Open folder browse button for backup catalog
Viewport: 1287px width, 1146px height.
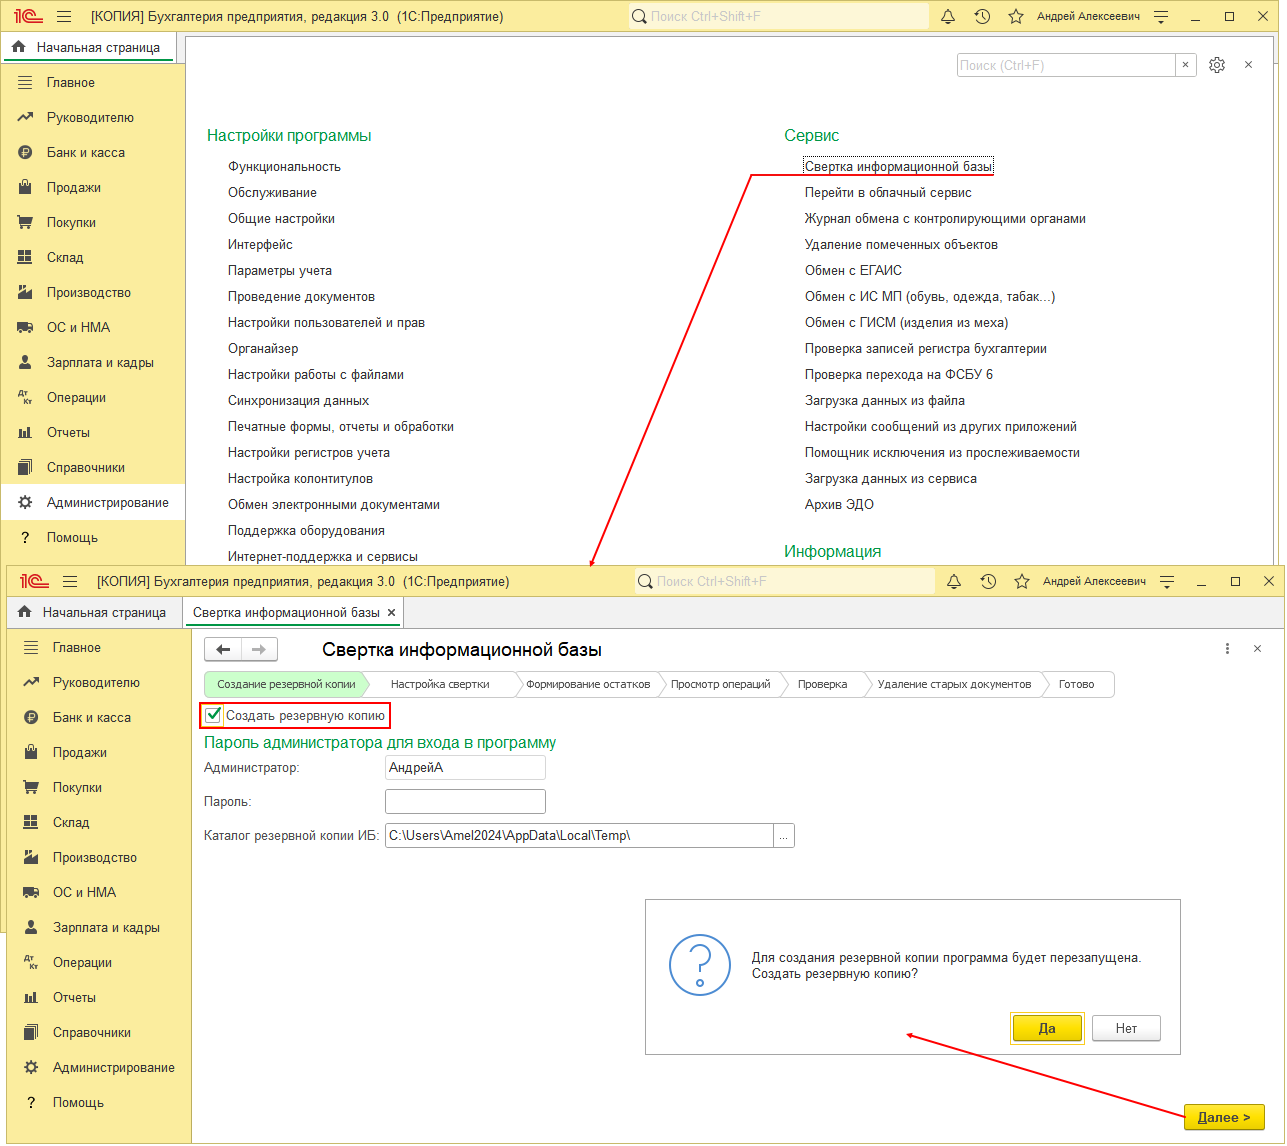[x=784, y=835]
